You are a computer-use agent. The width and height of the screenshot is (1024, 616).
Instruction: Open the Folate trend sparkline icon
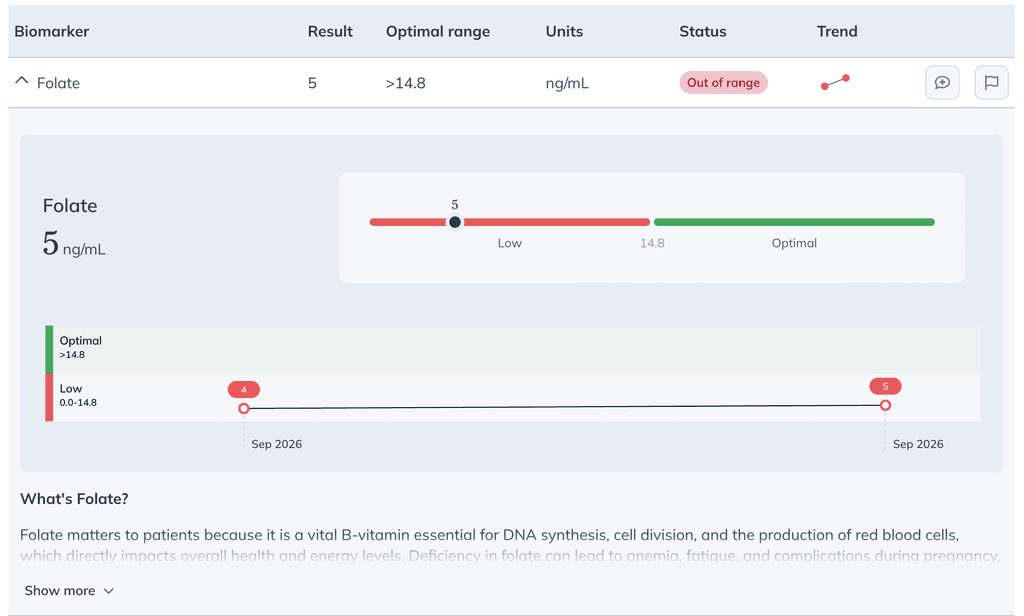coord(835,82)
